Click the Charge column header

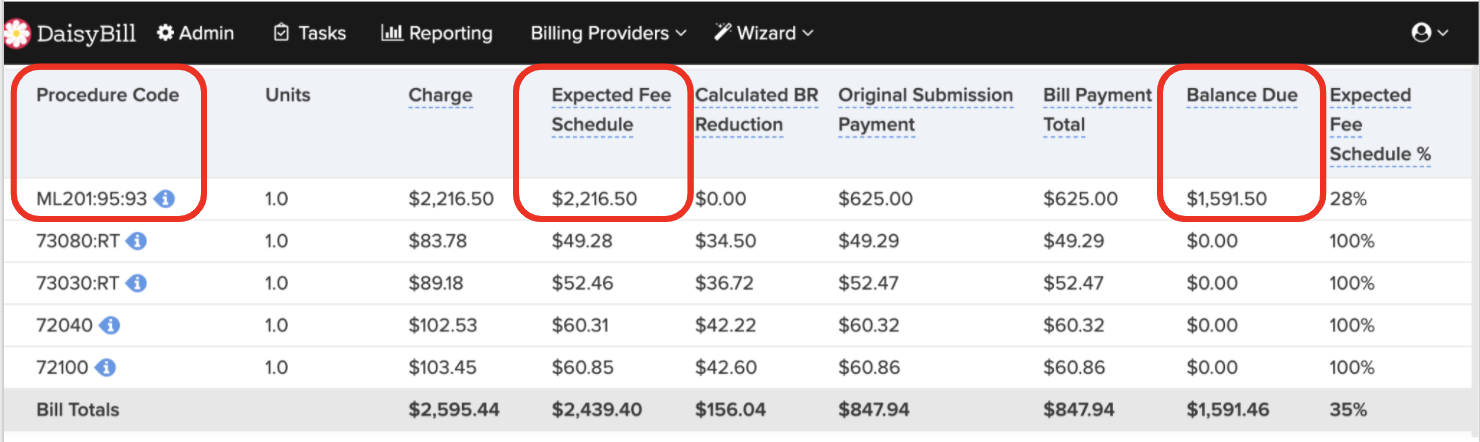(x=440, y=95)
